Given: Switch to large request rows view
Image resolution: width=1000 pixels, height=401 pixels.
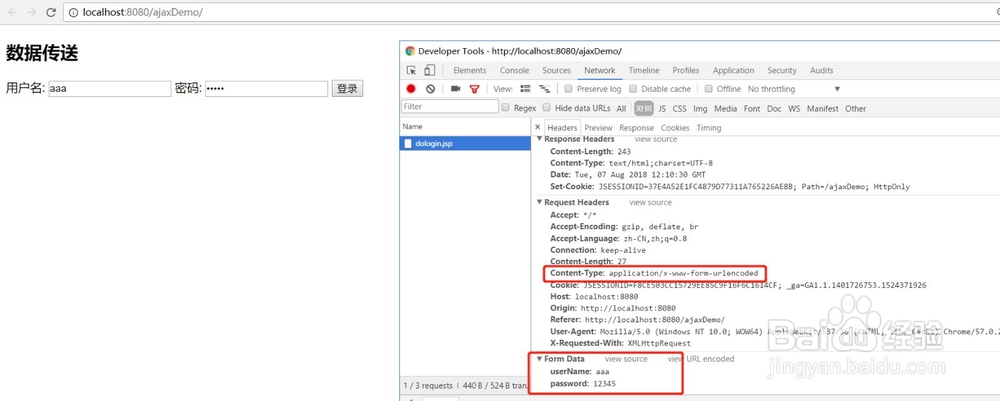Looking at the screenshot, I should coord(526,89).
